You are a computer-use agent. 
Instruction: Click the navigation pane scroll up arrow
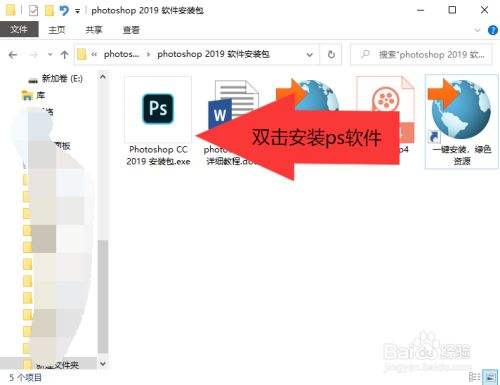(103, 77)
